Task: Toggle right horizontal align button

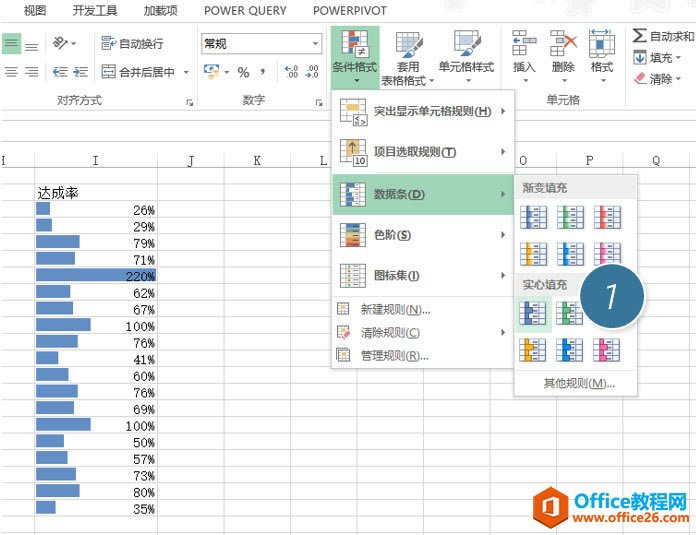Action: click(31, 72)
